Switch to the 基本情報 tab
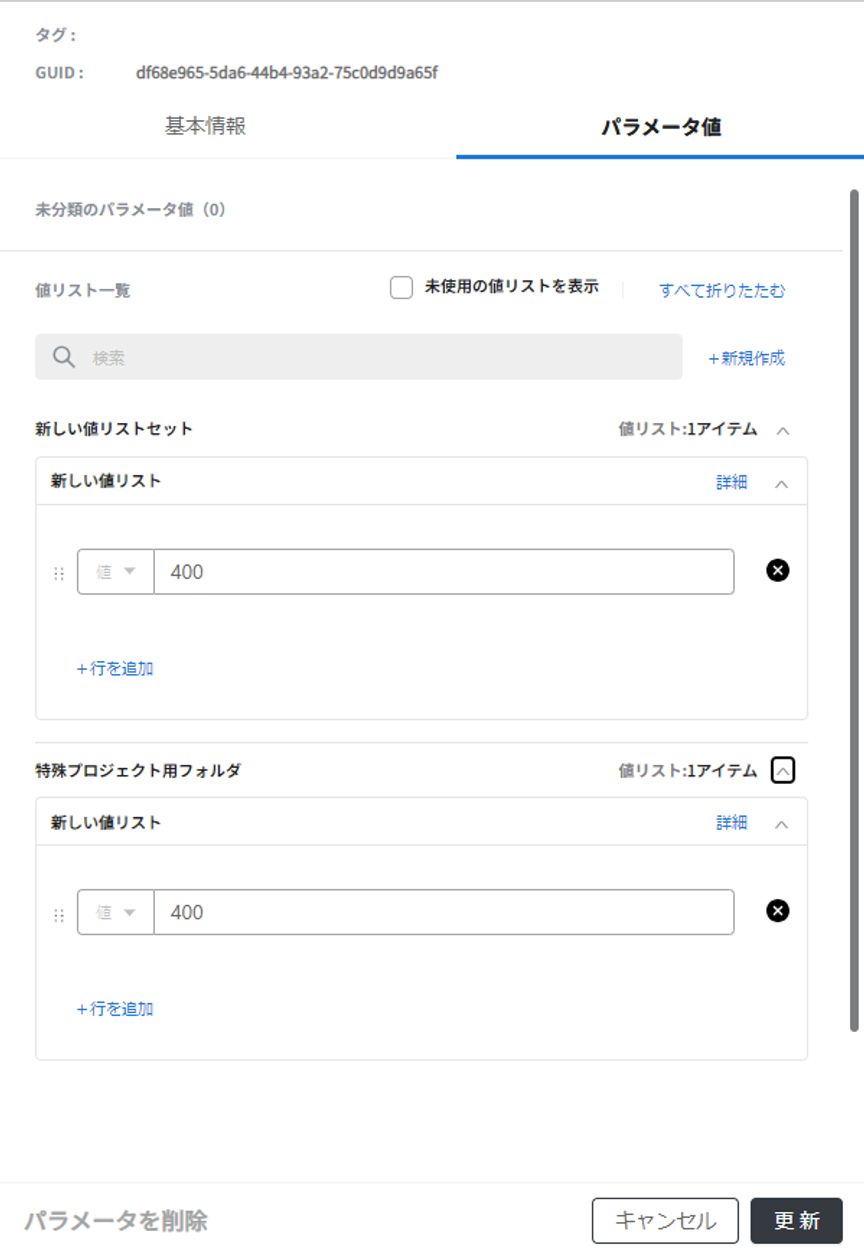864x1258 pixels. (205, 127)
